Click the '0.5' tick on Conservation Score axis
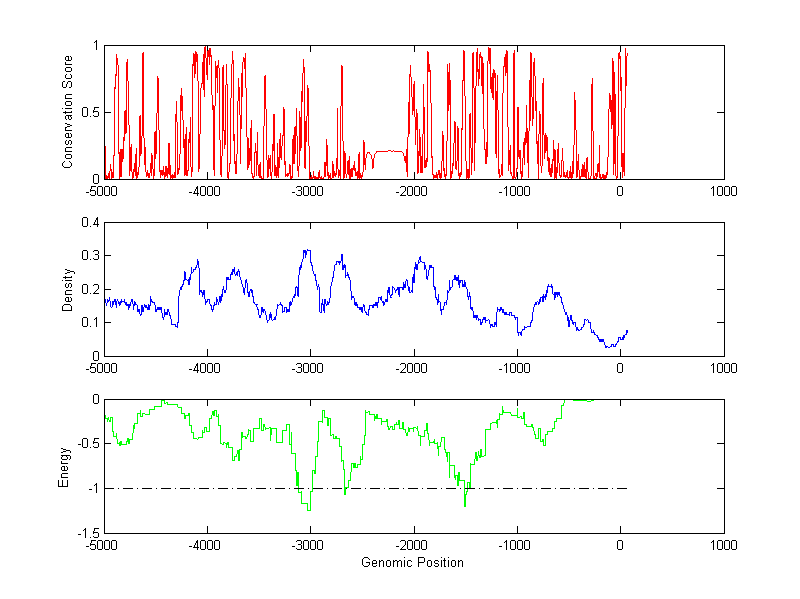This screenshot has height=599, width=800. [x=88, y=112]
